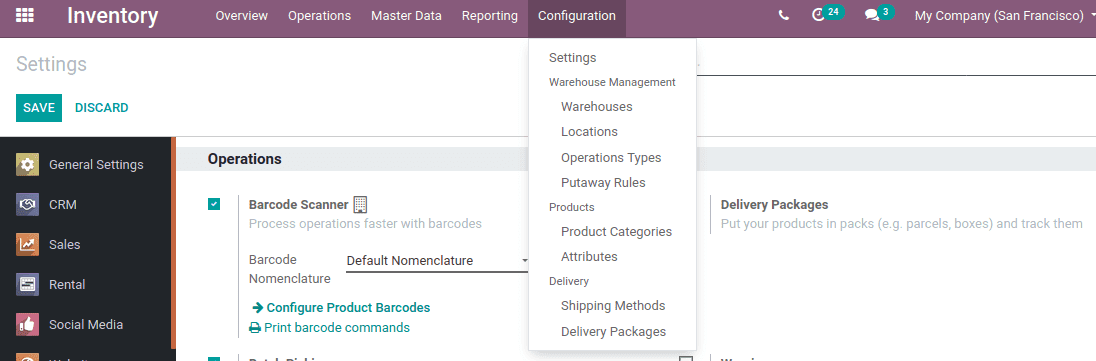Click the Inventory app title
The image size is (1096, 361).
click(113, 15)
